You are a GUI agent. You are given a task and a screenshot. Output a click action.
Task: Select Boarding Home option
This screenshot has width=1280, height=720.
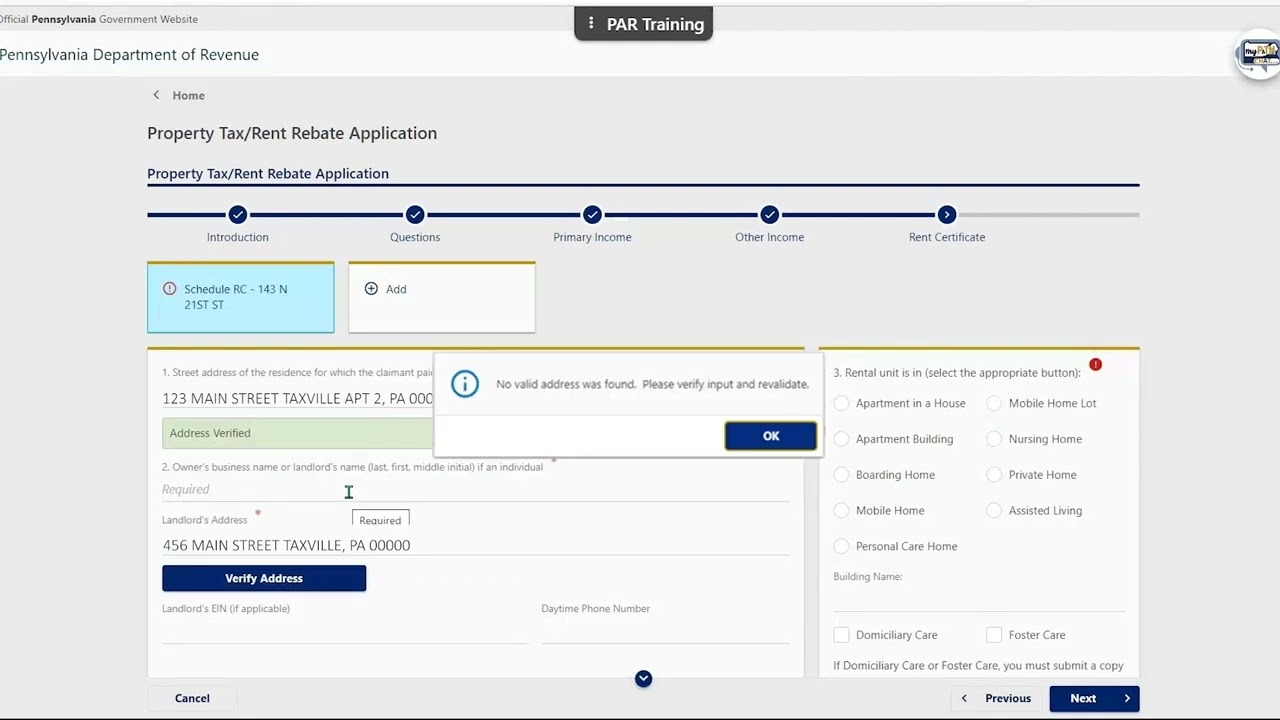[x=841, y=475]
